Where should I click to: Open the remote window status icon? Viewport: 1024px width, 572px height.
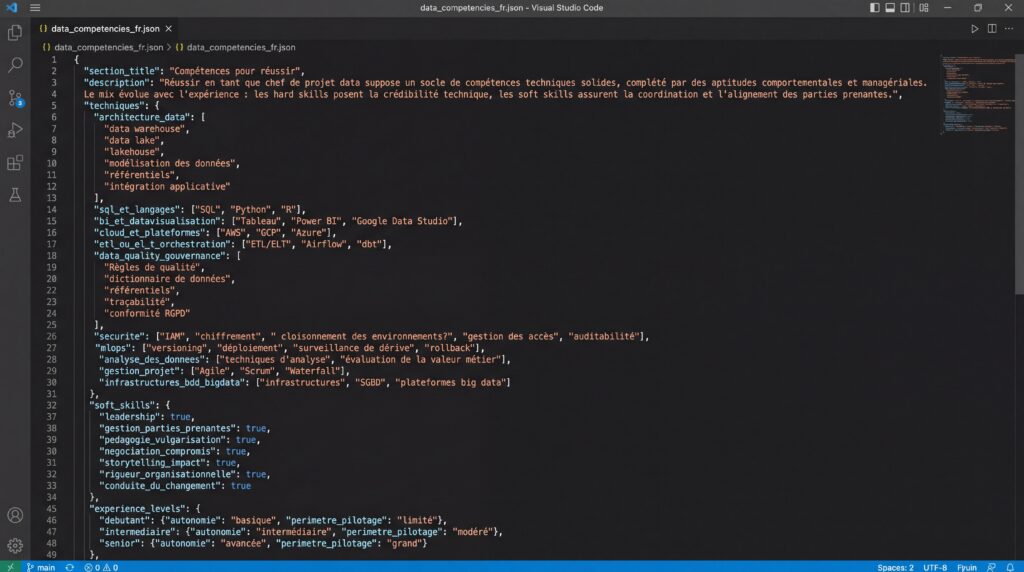click(x=10, y=567)
